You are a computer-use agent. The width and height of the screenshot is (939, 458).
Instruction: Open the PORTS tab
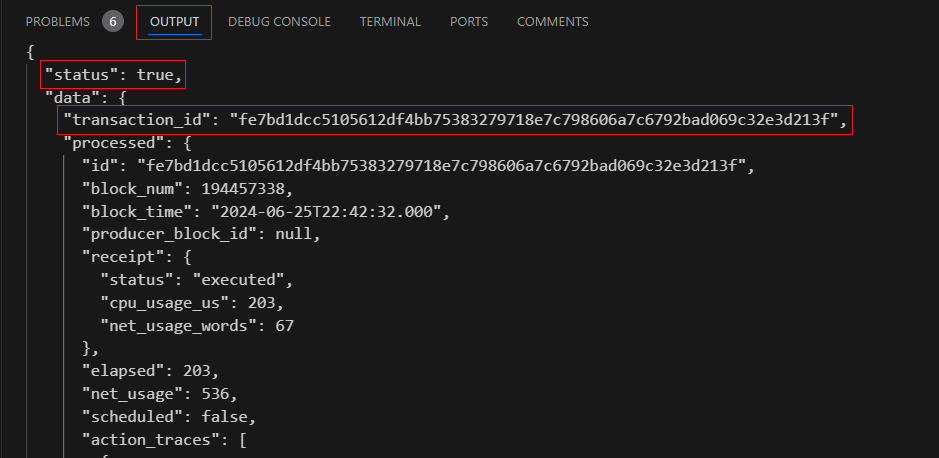tap(469, 22)
